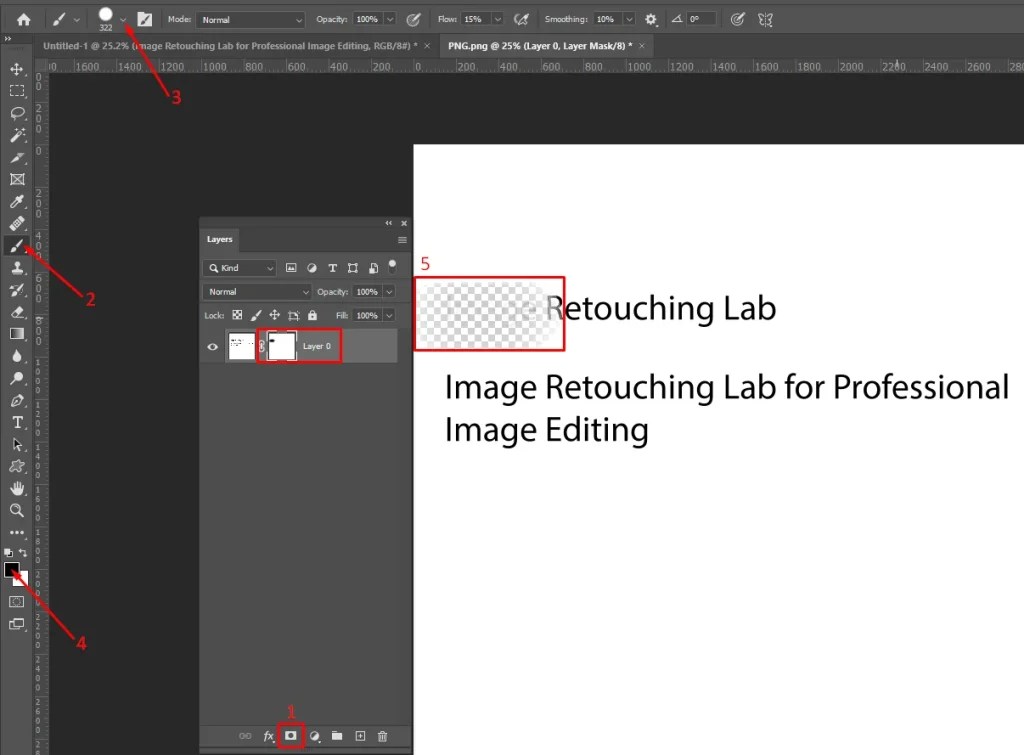Select the Gradient tool
The width and height of the screenshot is (1024, 755).
[15, 334]
